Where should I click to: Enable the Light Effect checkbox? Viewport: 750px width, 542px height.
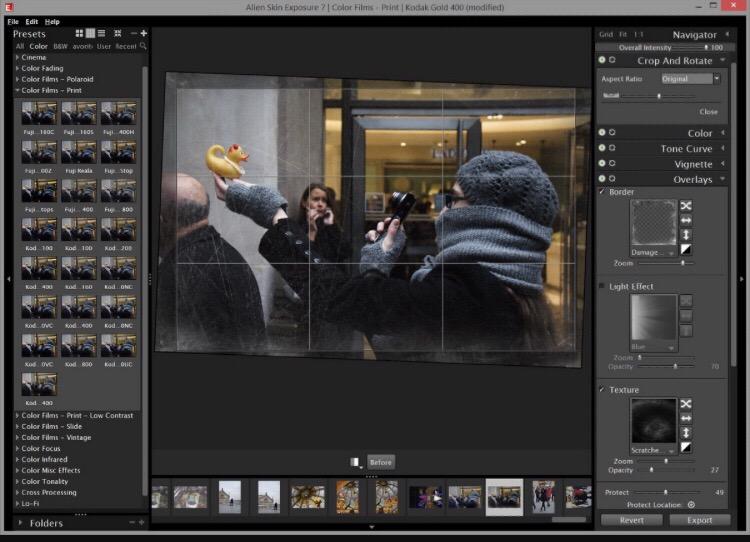pos(602,286)
